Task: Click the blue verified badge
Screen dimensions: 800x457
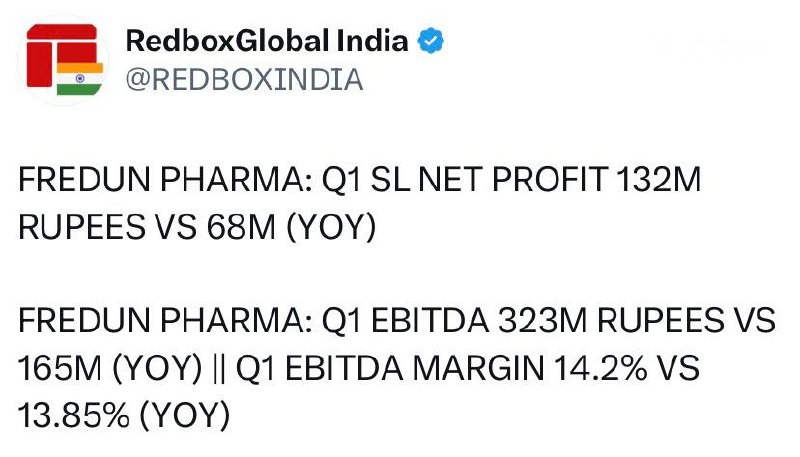Action: click(x=431, y=41)
